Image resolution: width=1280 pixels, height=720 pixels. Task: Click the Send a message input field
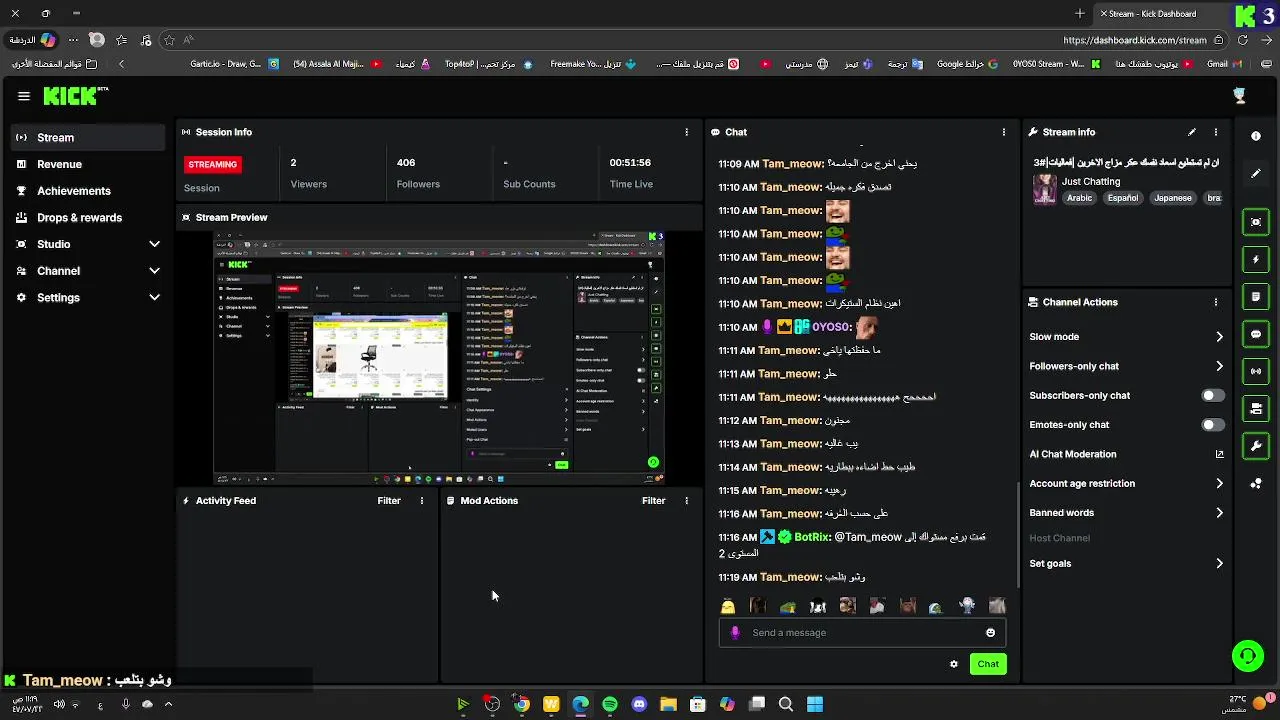[x=862, y=633]
